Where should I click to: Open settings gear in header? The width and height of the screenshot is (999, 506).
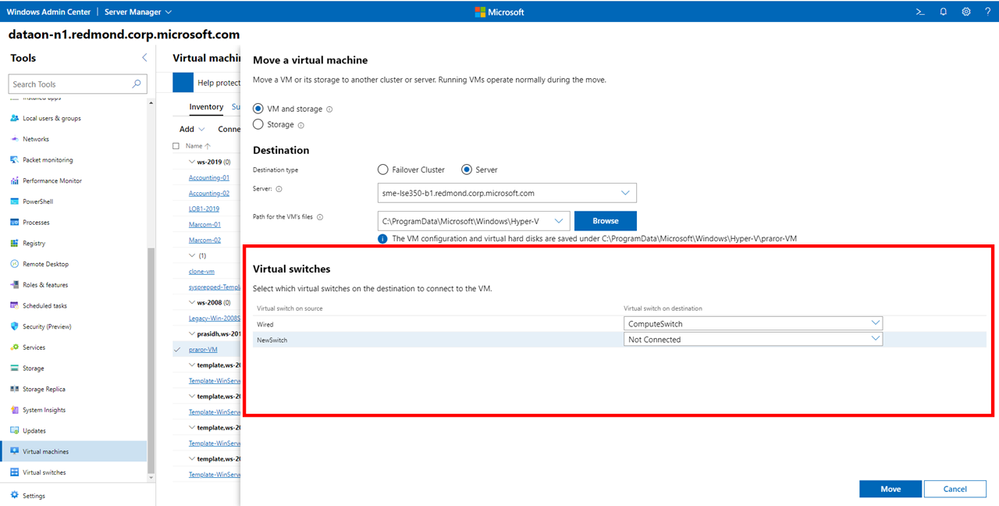(966, 11)
